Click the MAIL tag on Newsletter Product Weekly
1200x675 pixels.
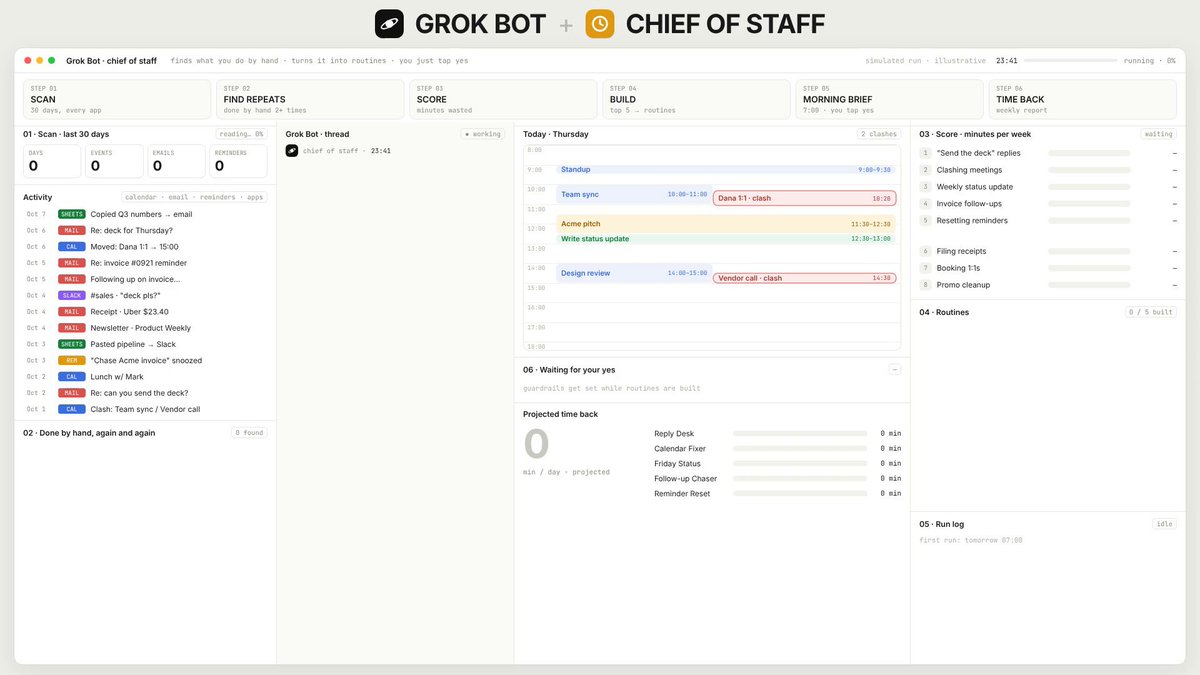72,328
